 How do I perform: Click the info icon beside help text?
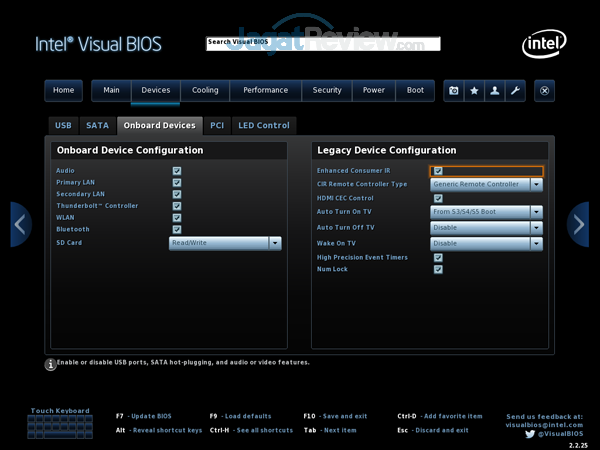click(x=50, y=364)
